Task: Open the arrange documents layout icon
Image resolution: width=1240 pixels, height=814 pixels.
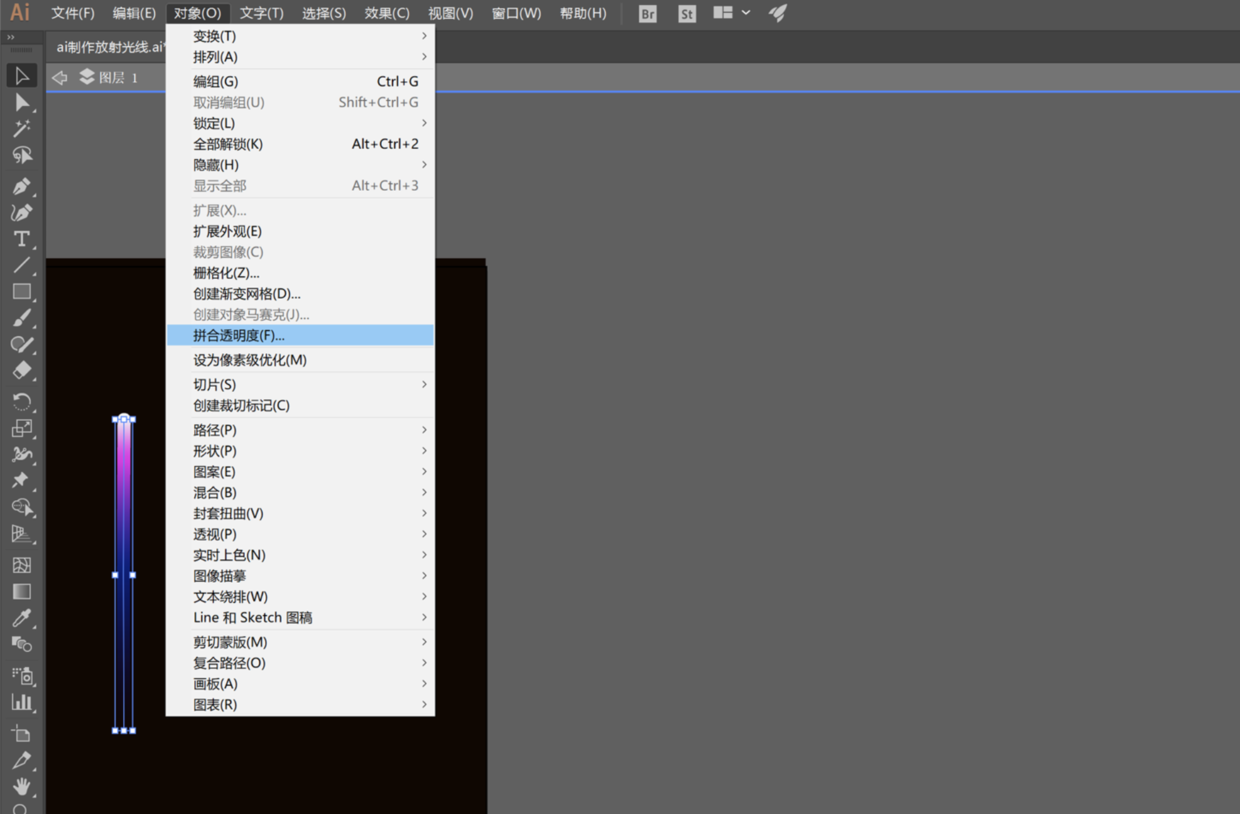Action: pyautogui.click(x=723, y=13)
